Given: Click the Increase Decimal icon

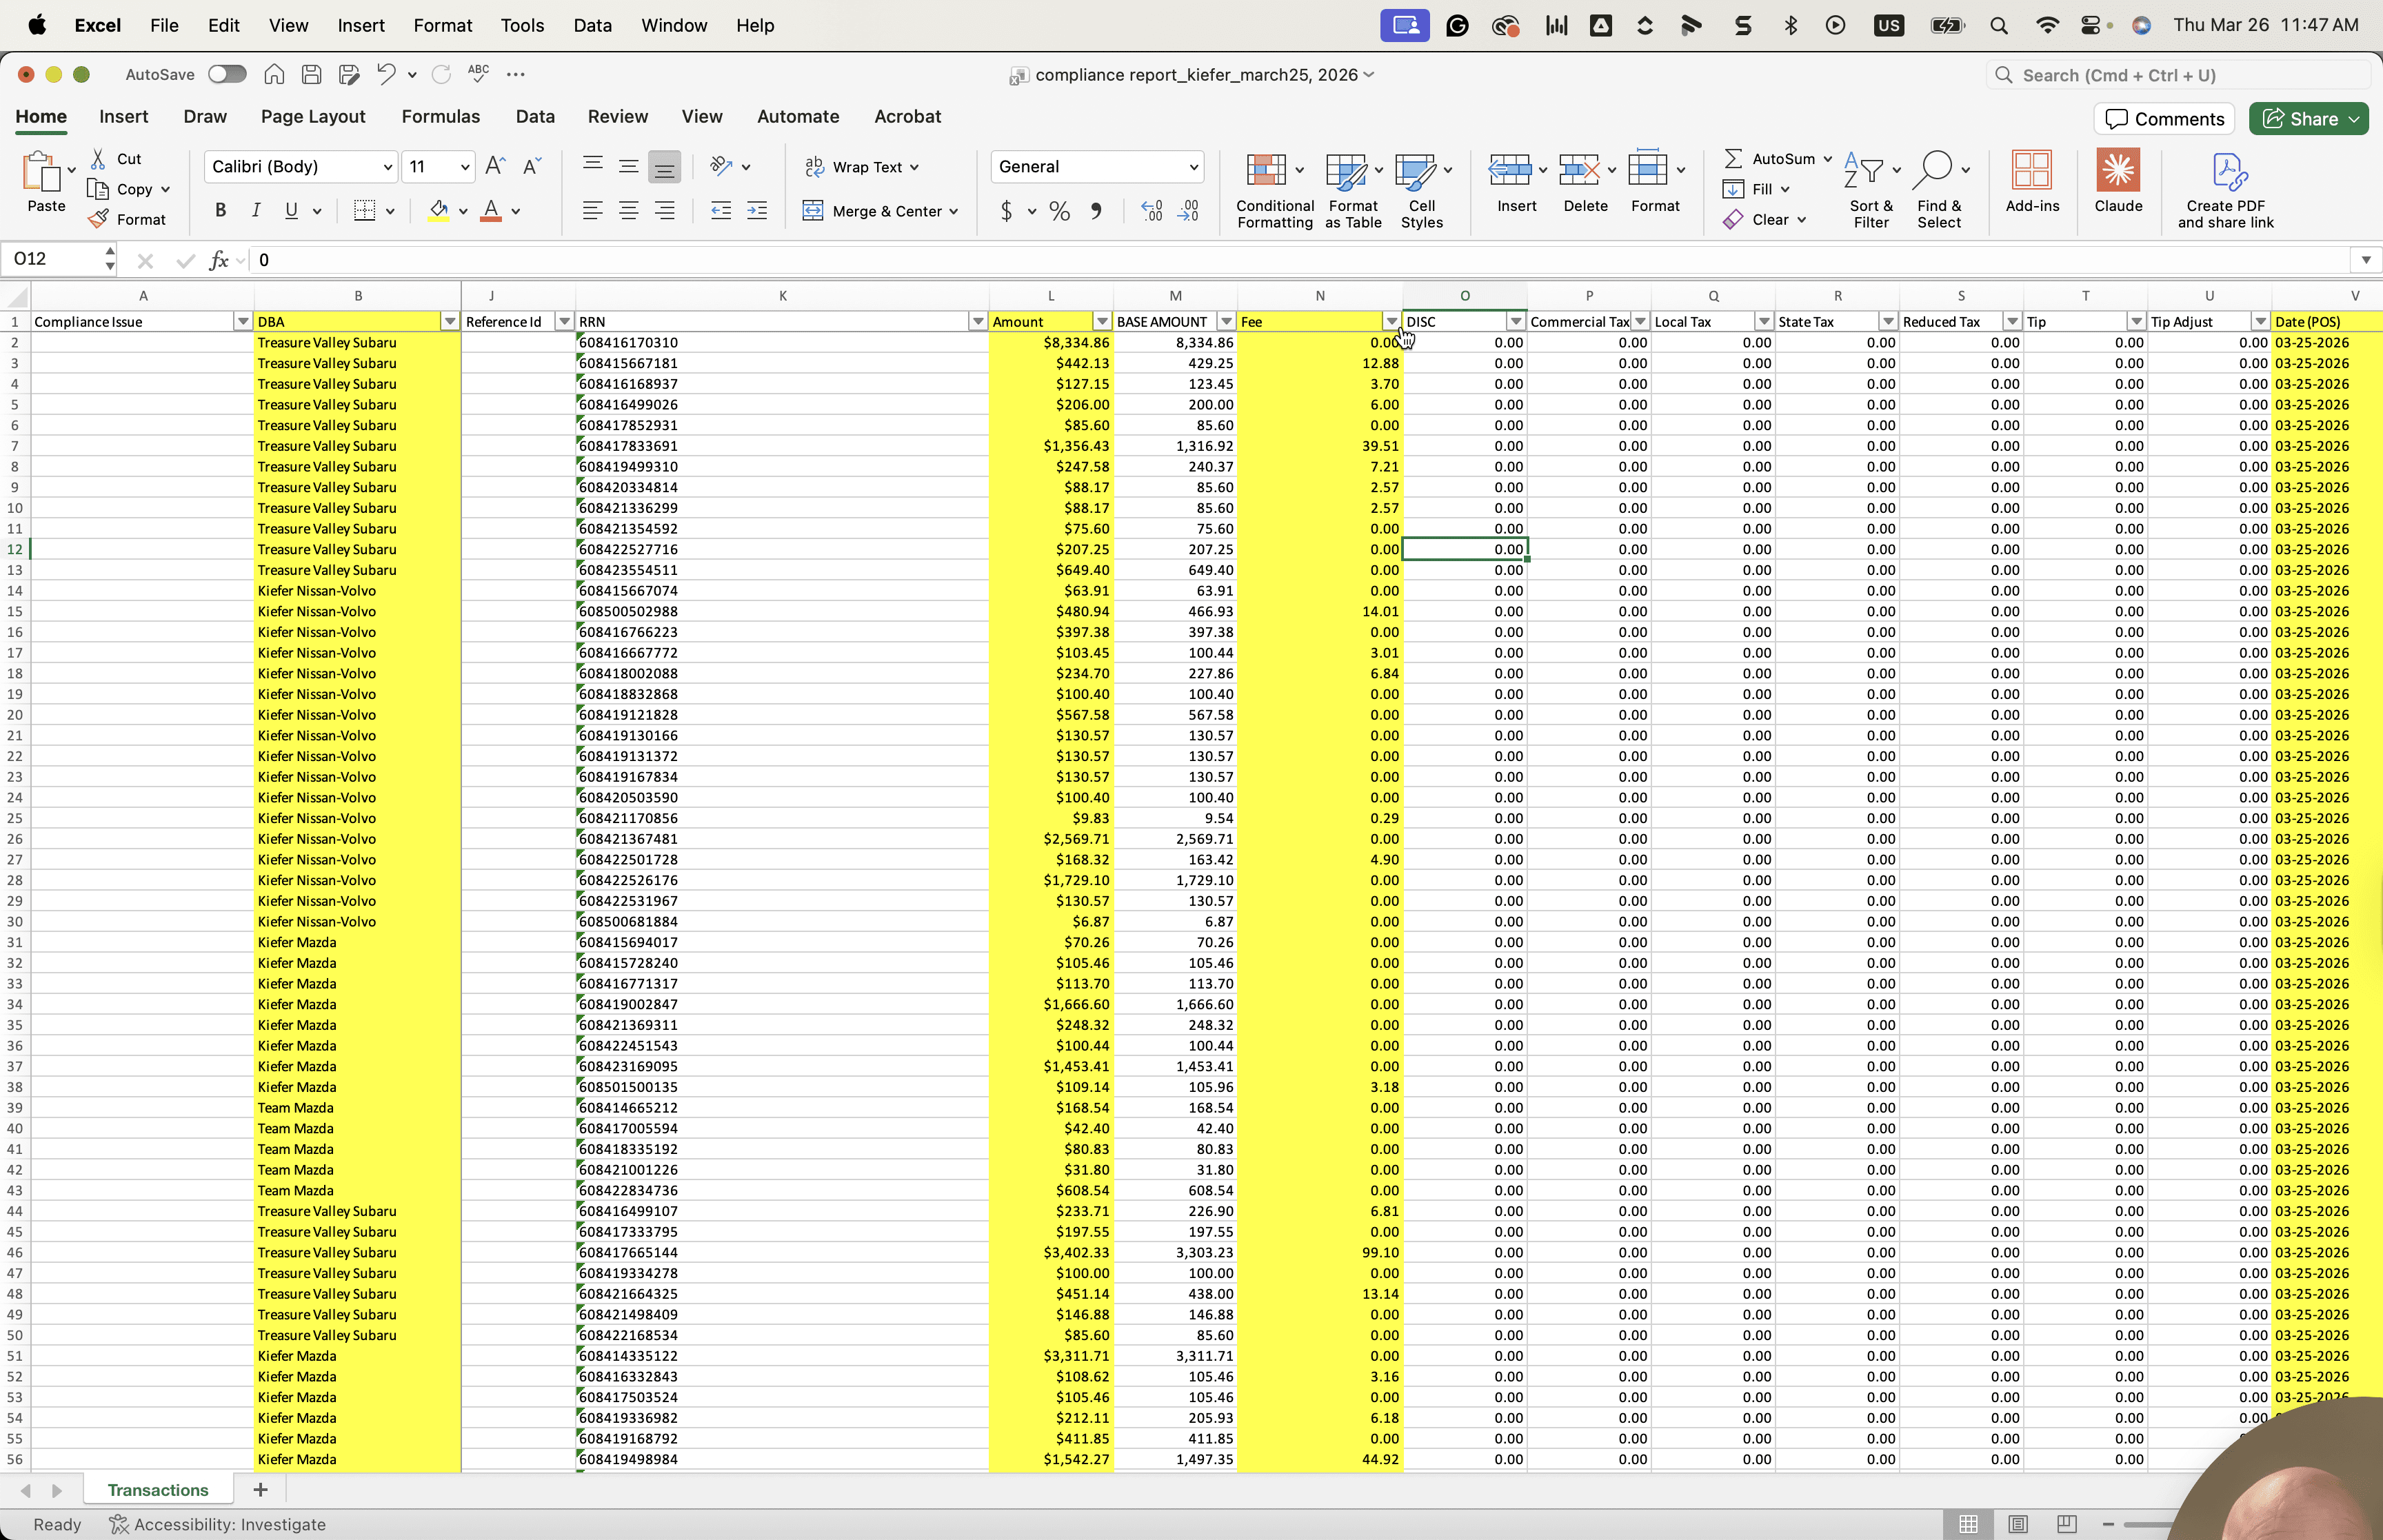Looking at the screenshot, I should pos(1152,211).
